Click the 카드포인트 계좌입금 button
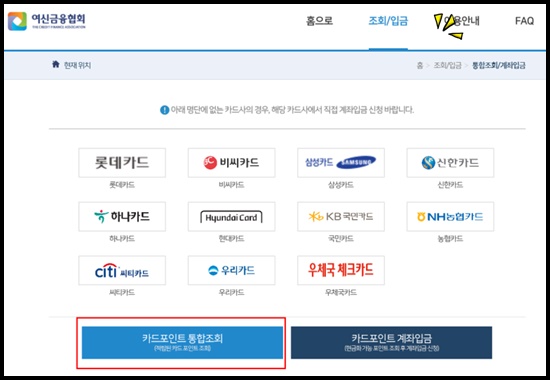The height and width of the screenshot is (380, 550). [391, 342]
